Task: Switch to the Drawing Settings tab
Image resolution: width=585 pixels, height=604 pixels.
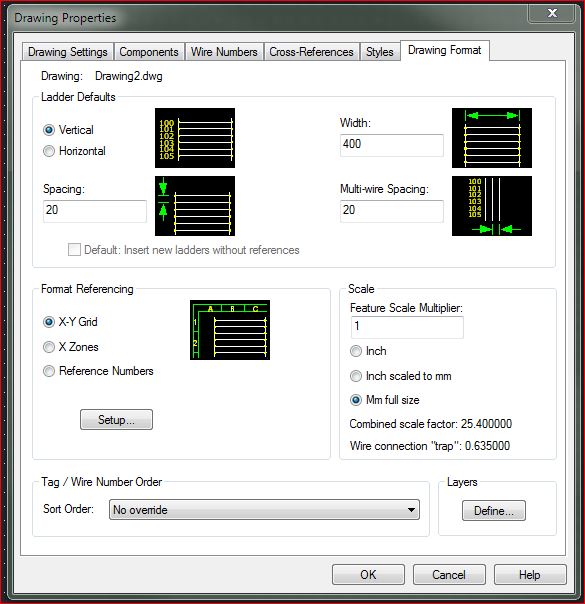Action: (x=68, y=52)
